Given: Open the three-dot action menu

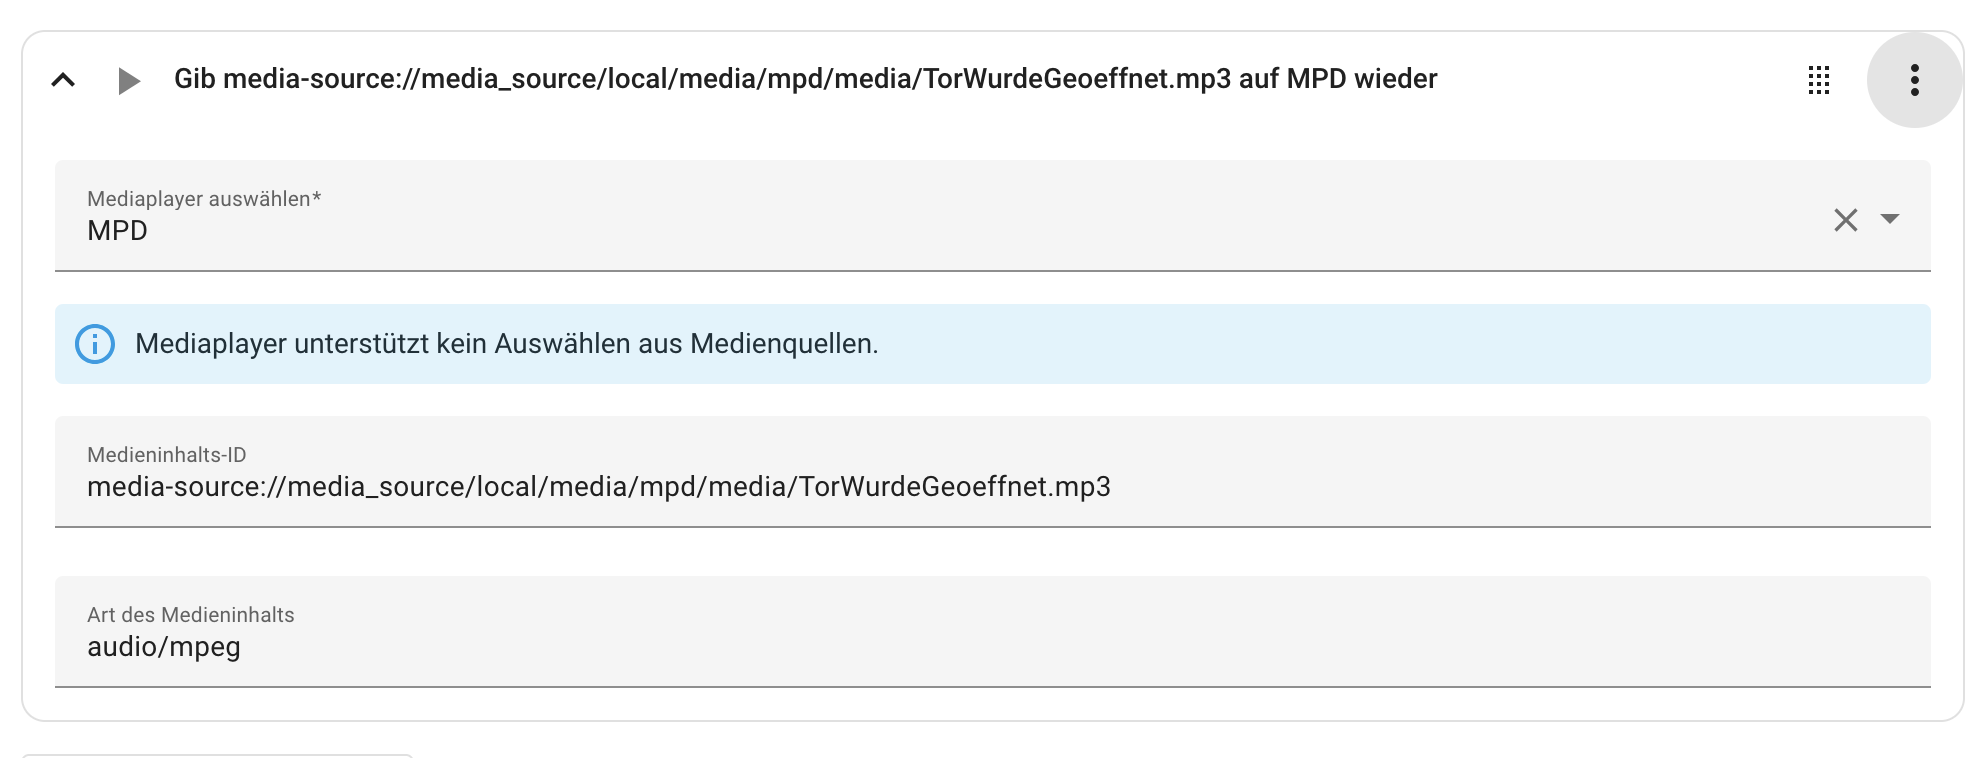Looking at the screenshot, I should pyautogui.click(x=1914, y=80).
